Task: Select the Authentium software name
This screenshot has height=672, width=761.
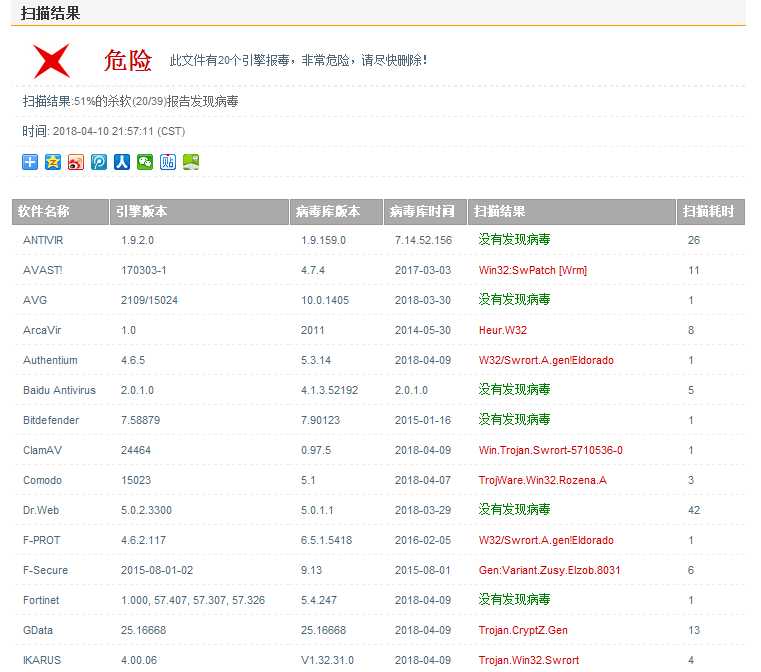Action: coord(50,361)
